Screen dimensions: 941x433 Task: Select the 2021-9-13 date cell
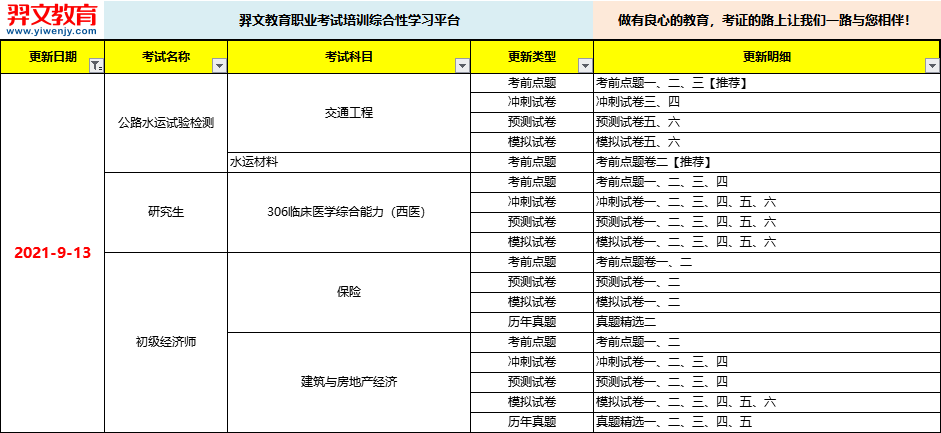(52, 252)
